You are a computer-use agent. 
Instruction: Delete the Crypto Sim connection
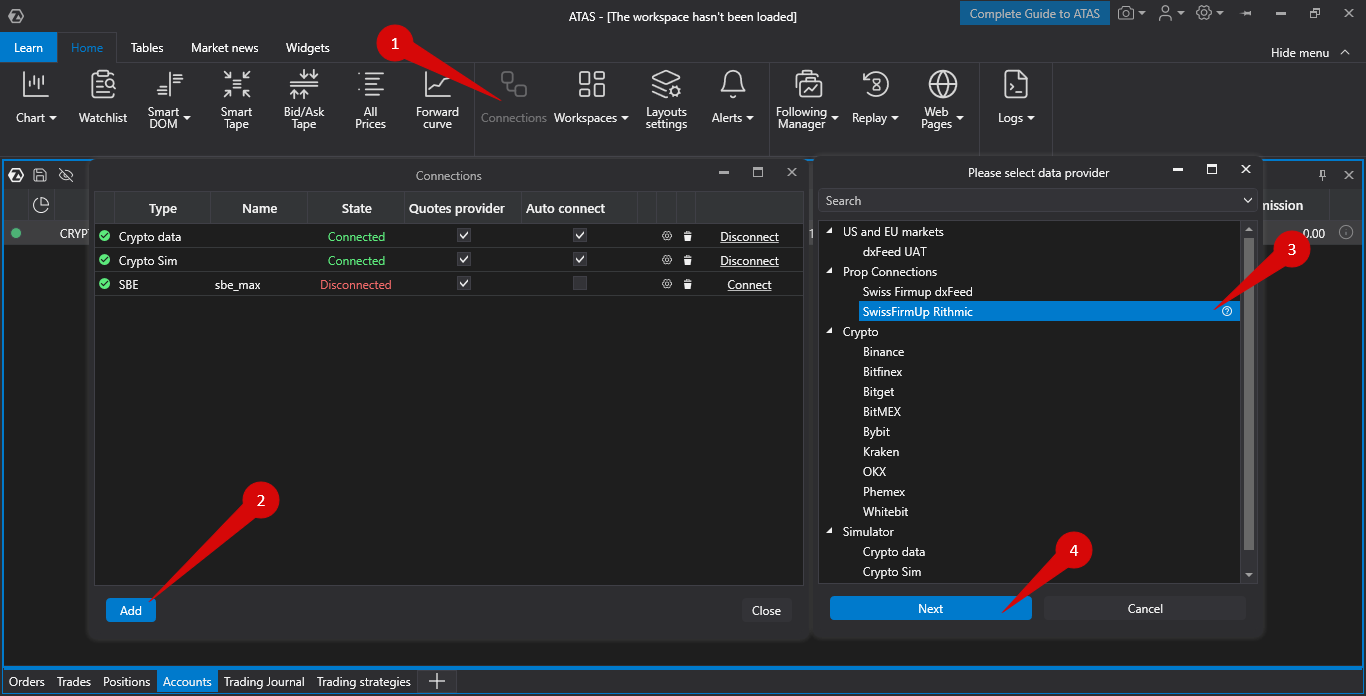click(x=687, y=260)
